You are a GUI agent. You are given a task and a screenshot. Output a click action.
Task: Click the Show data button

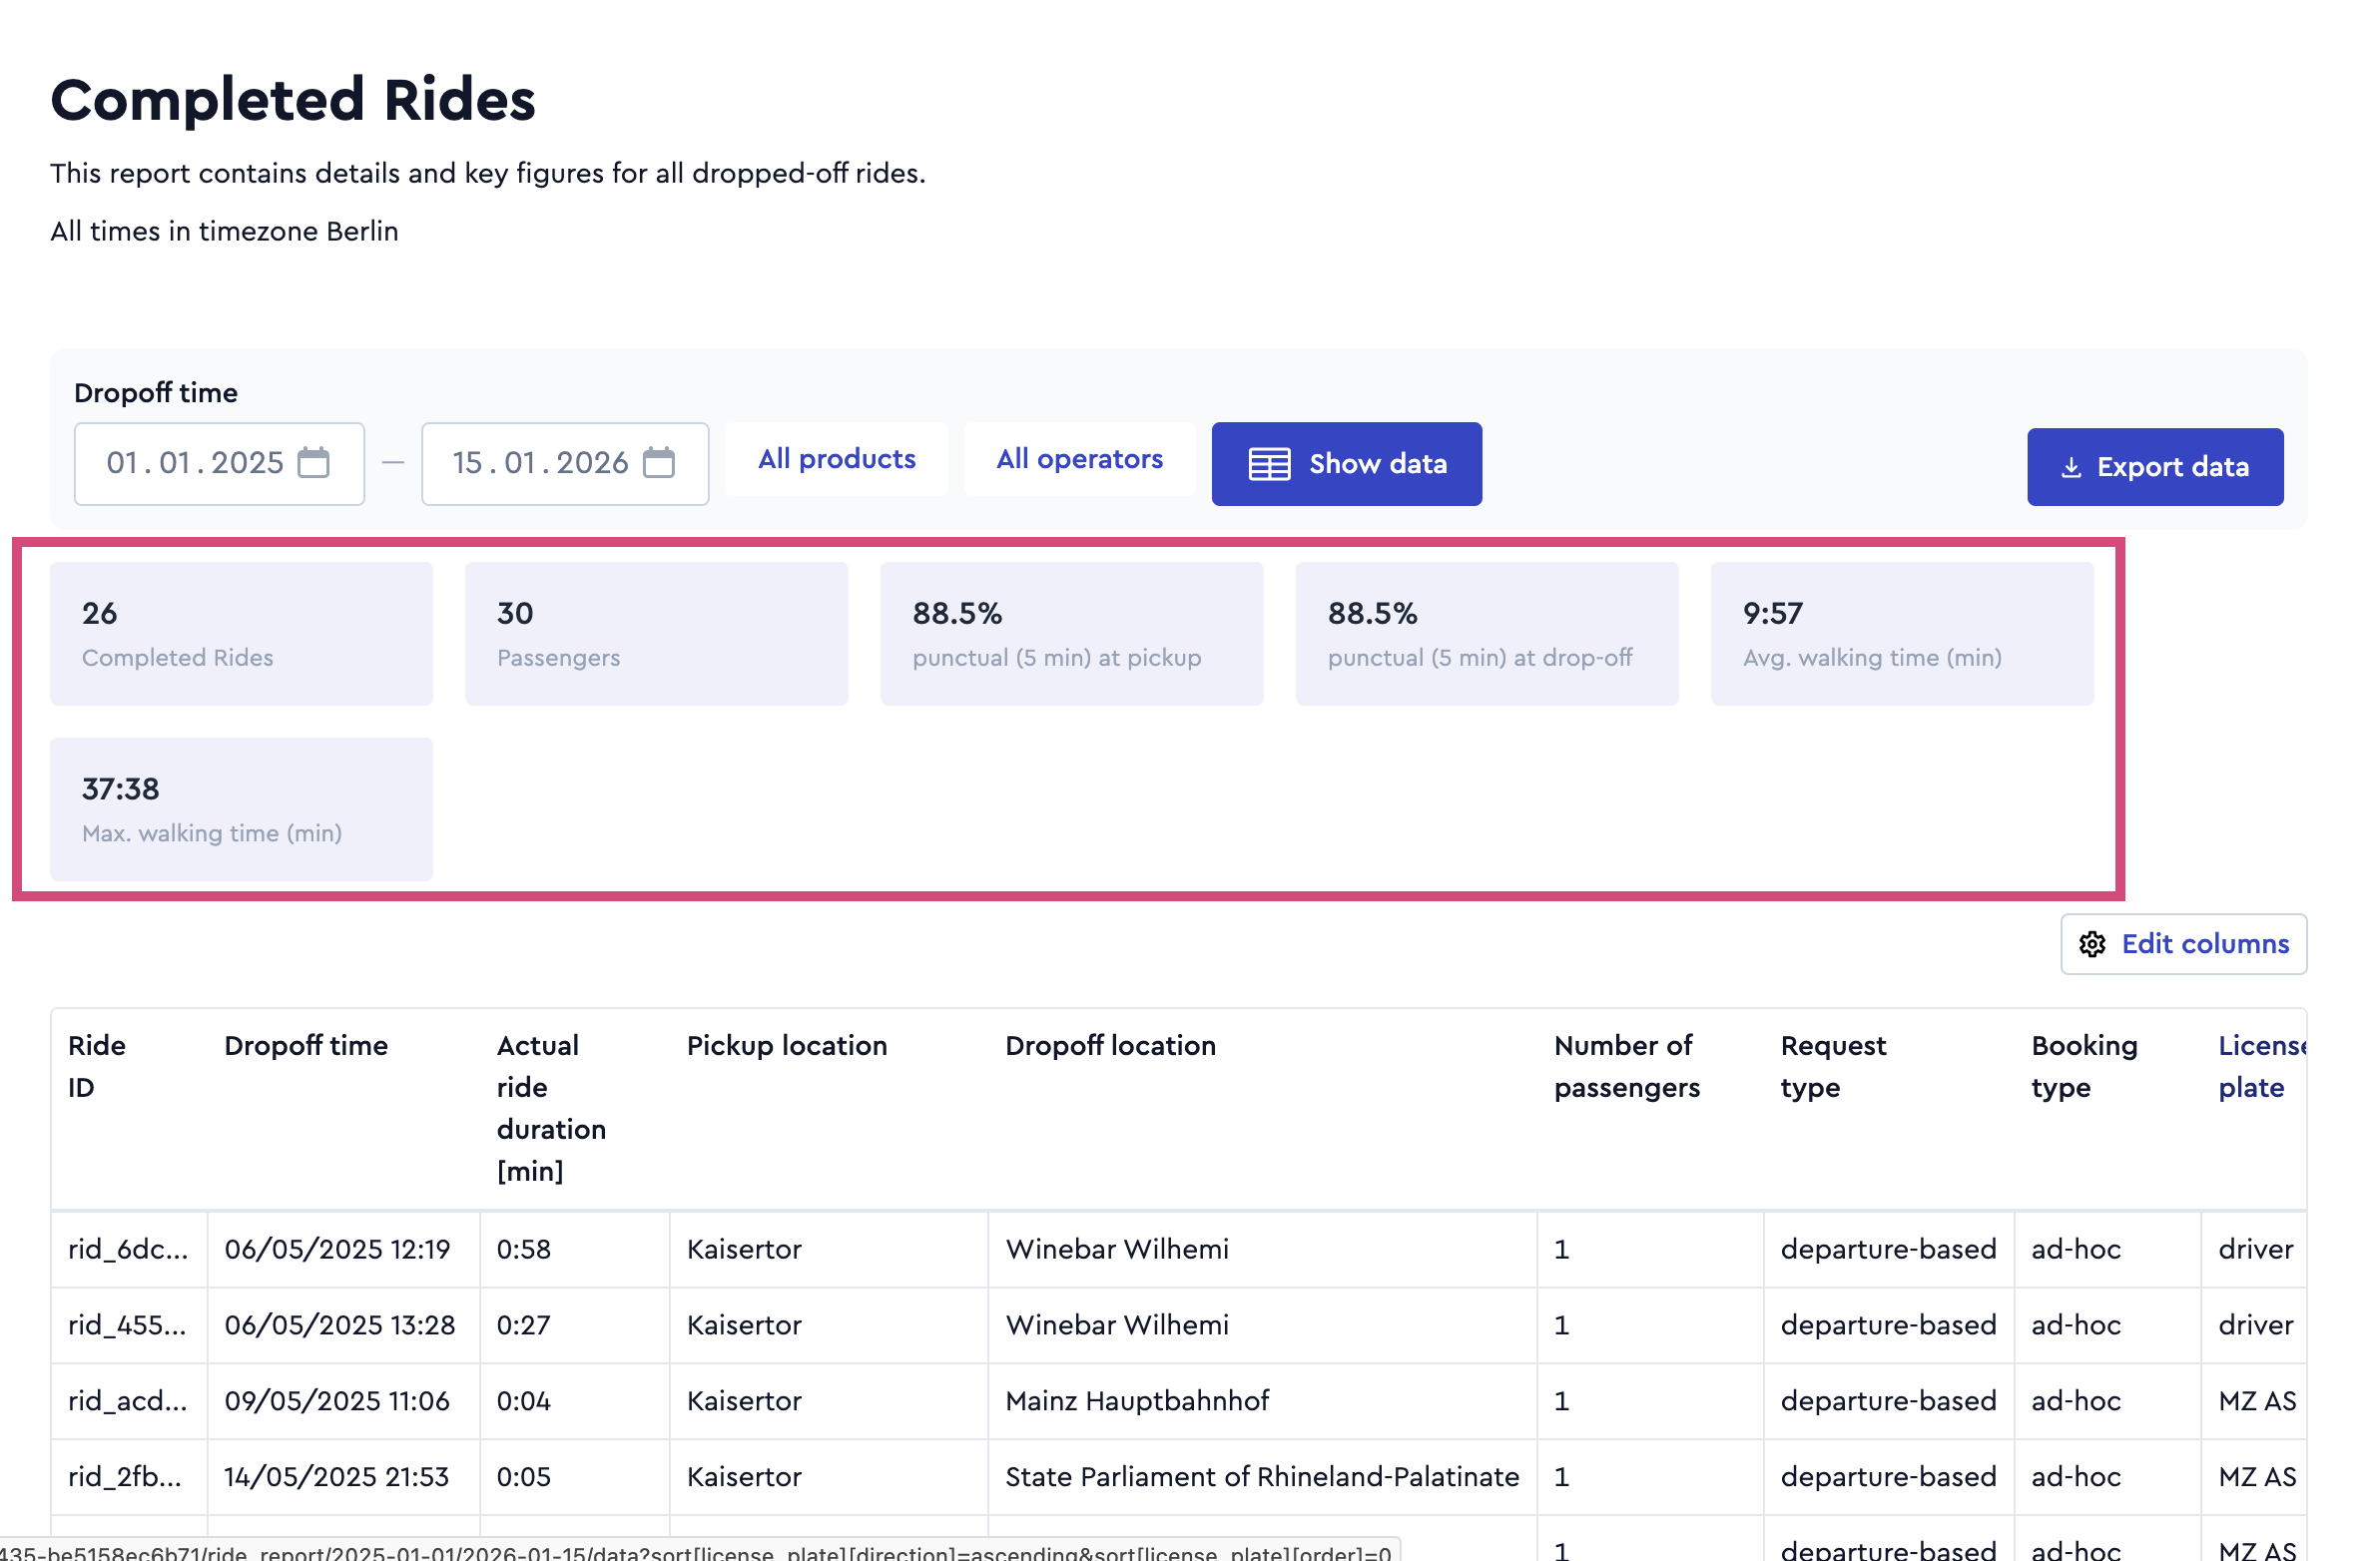(x=1347, y=464)
